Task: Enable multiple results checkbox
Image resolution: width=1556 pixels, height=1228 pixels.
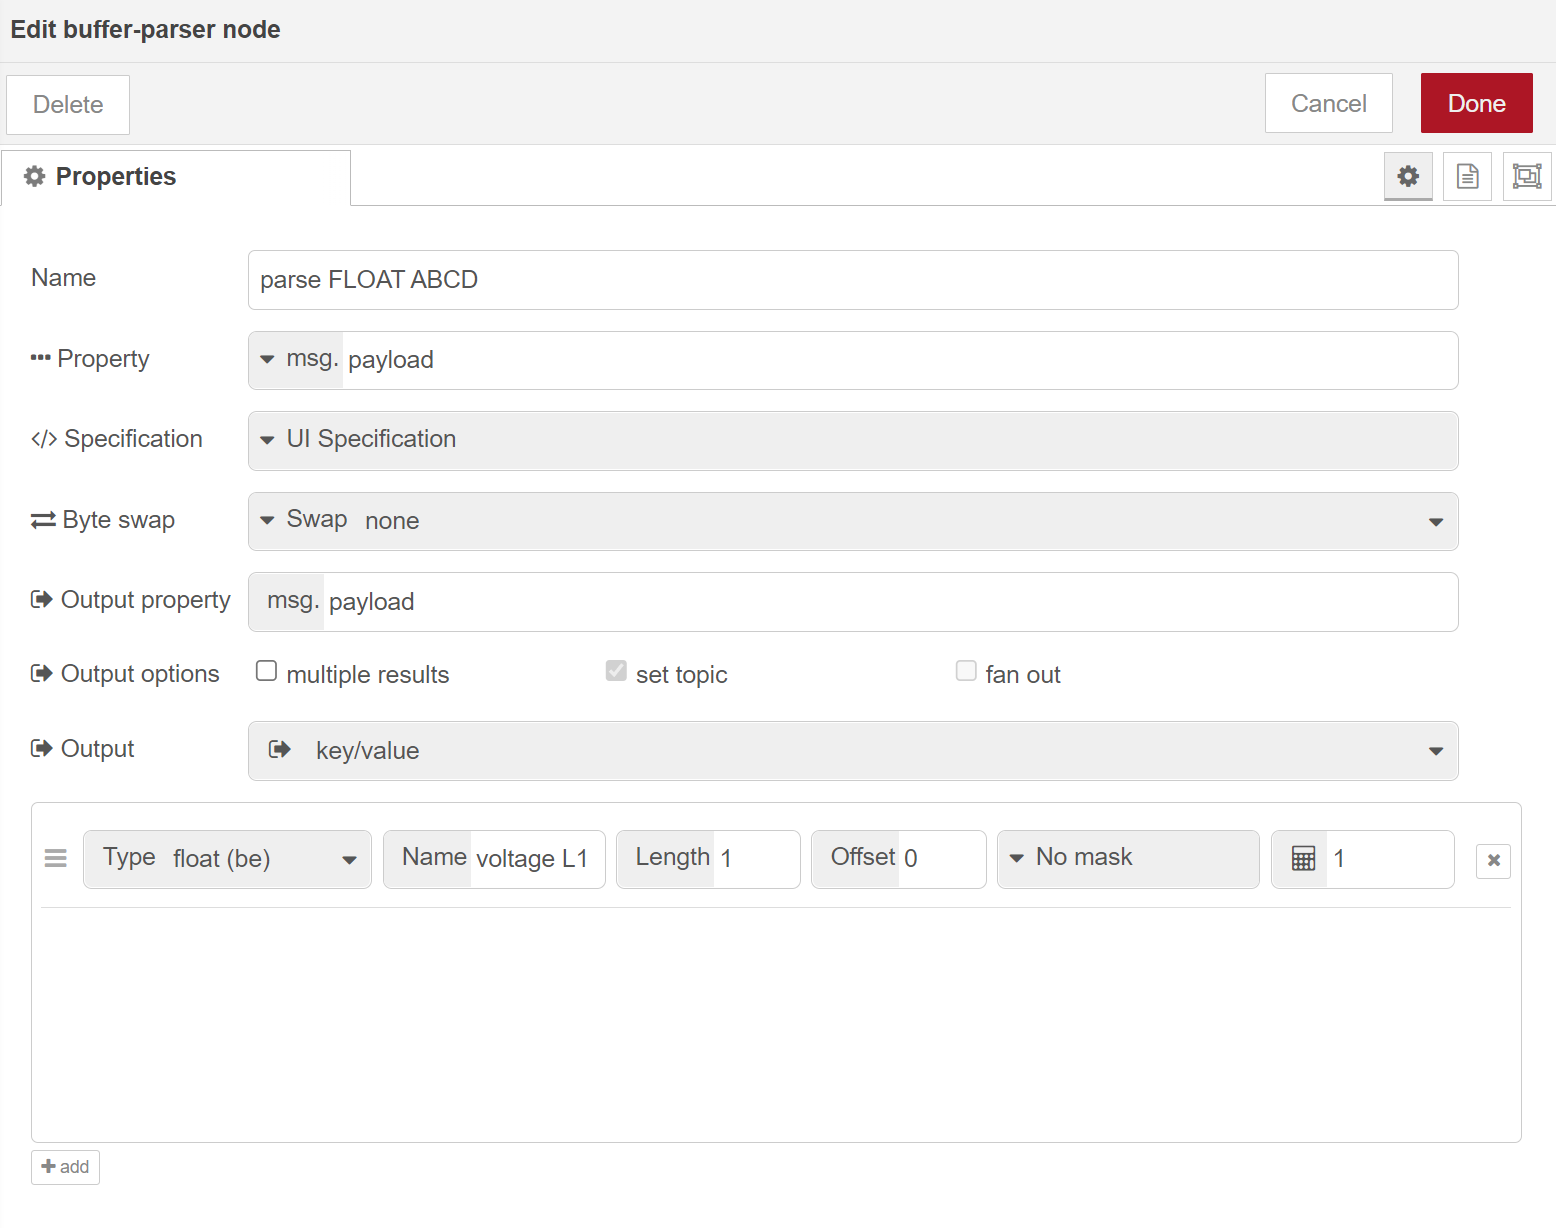Action: [x=266, y=671]
